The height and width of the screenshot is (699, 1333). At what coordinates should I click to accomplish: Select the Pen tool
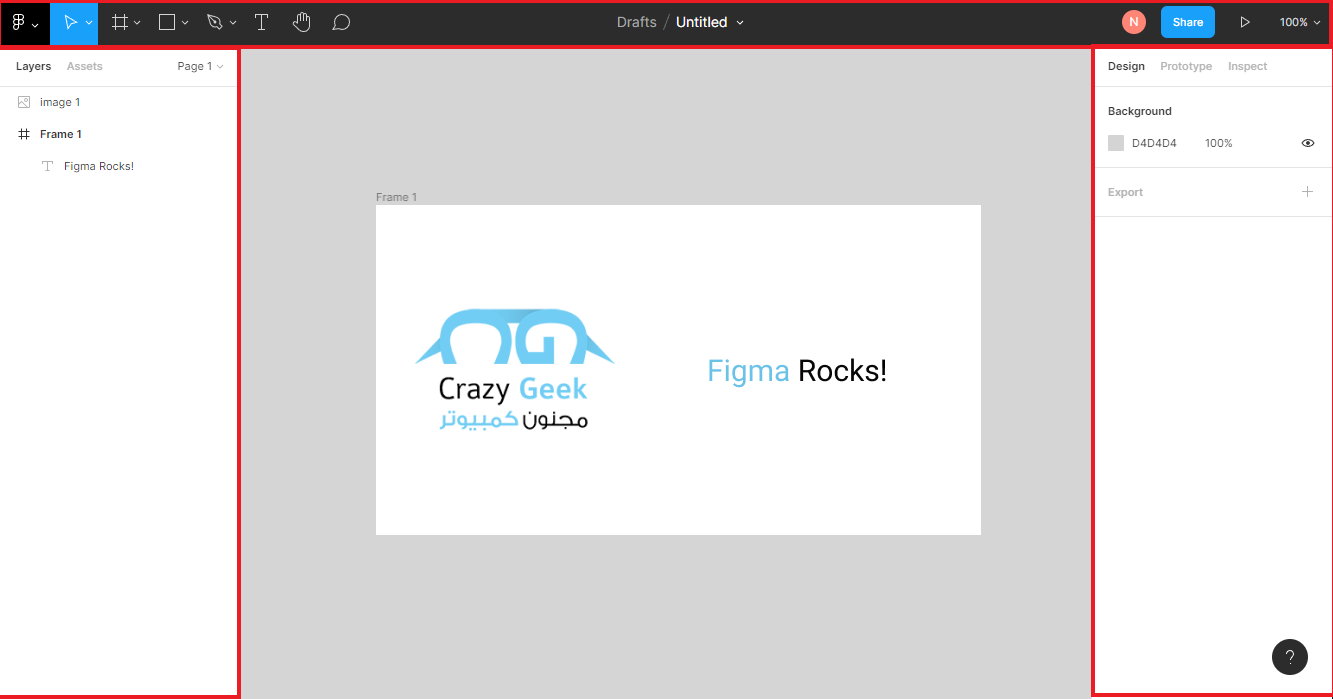pos(214,21)
